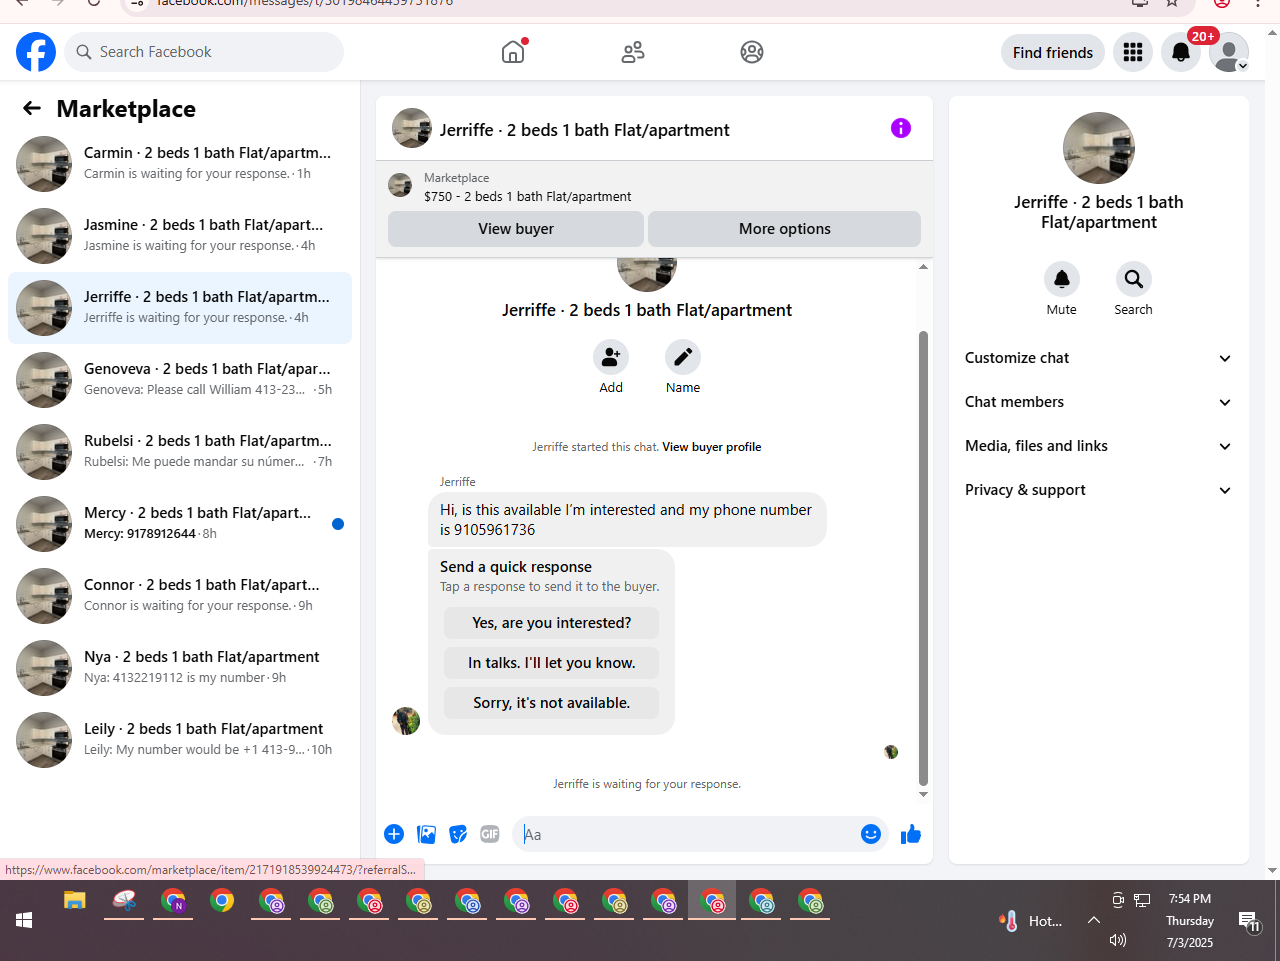The height and width of the screenshot is (961, 1280).
Task: Select the Jerriffe conversation in list
Action: point(180,308)
